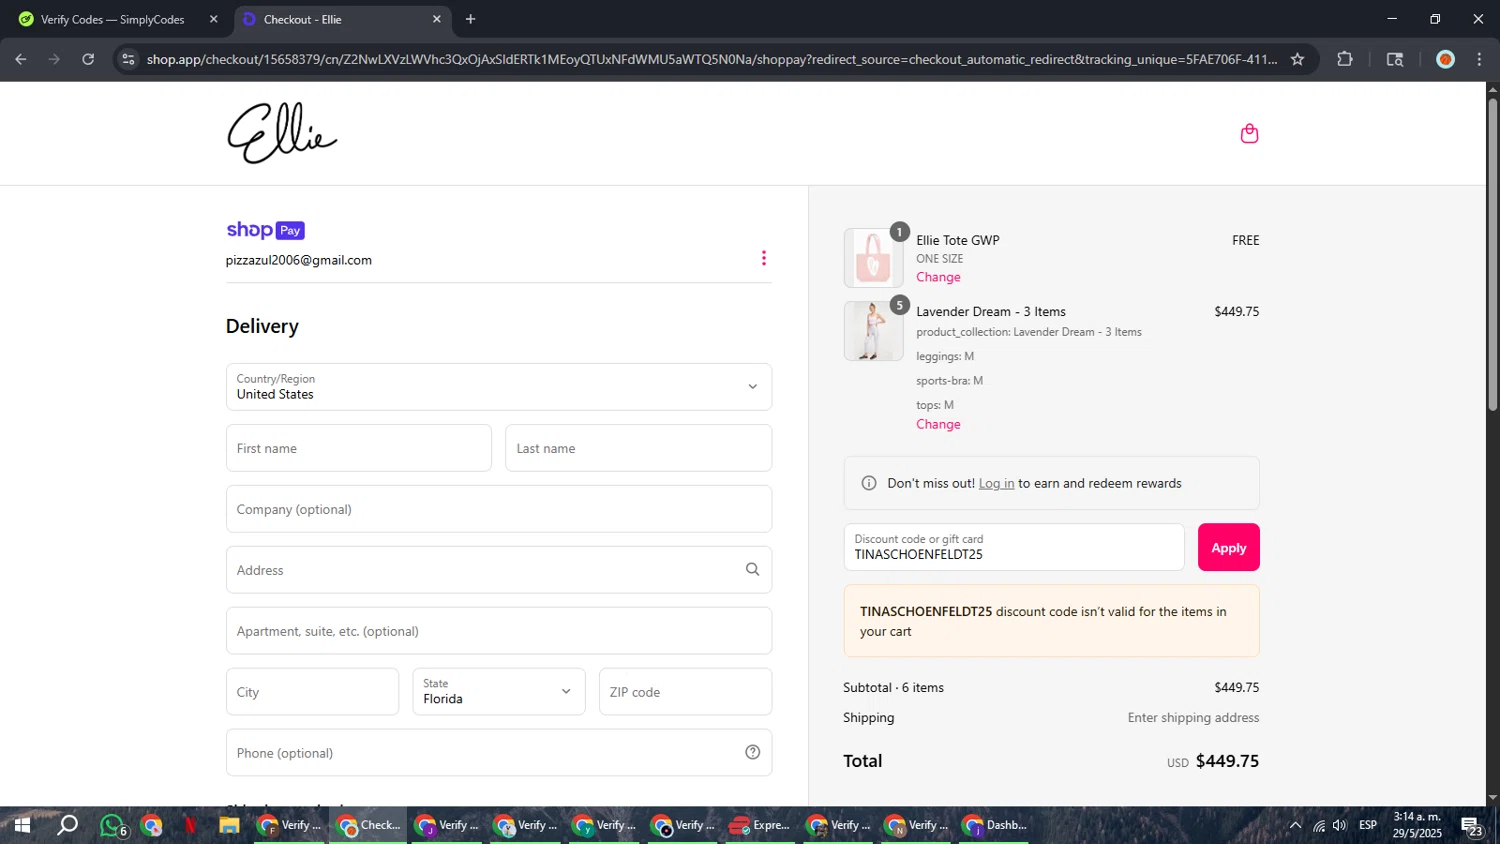This screenshot has width=1500, height=844.
Task: Click the First name field
Action: (x=359, y=448)
